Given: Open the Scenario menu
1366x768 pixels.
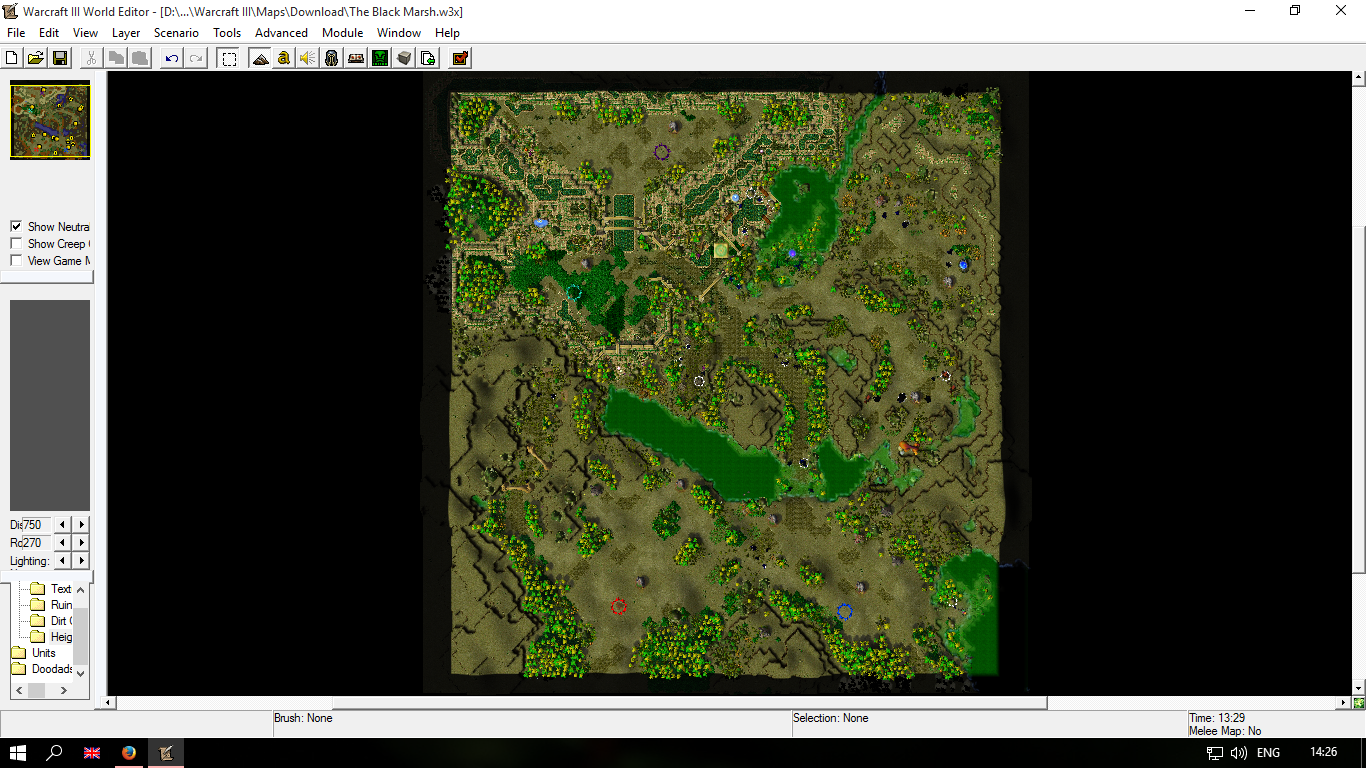Looking at the screenshot, I should [176, 33].
